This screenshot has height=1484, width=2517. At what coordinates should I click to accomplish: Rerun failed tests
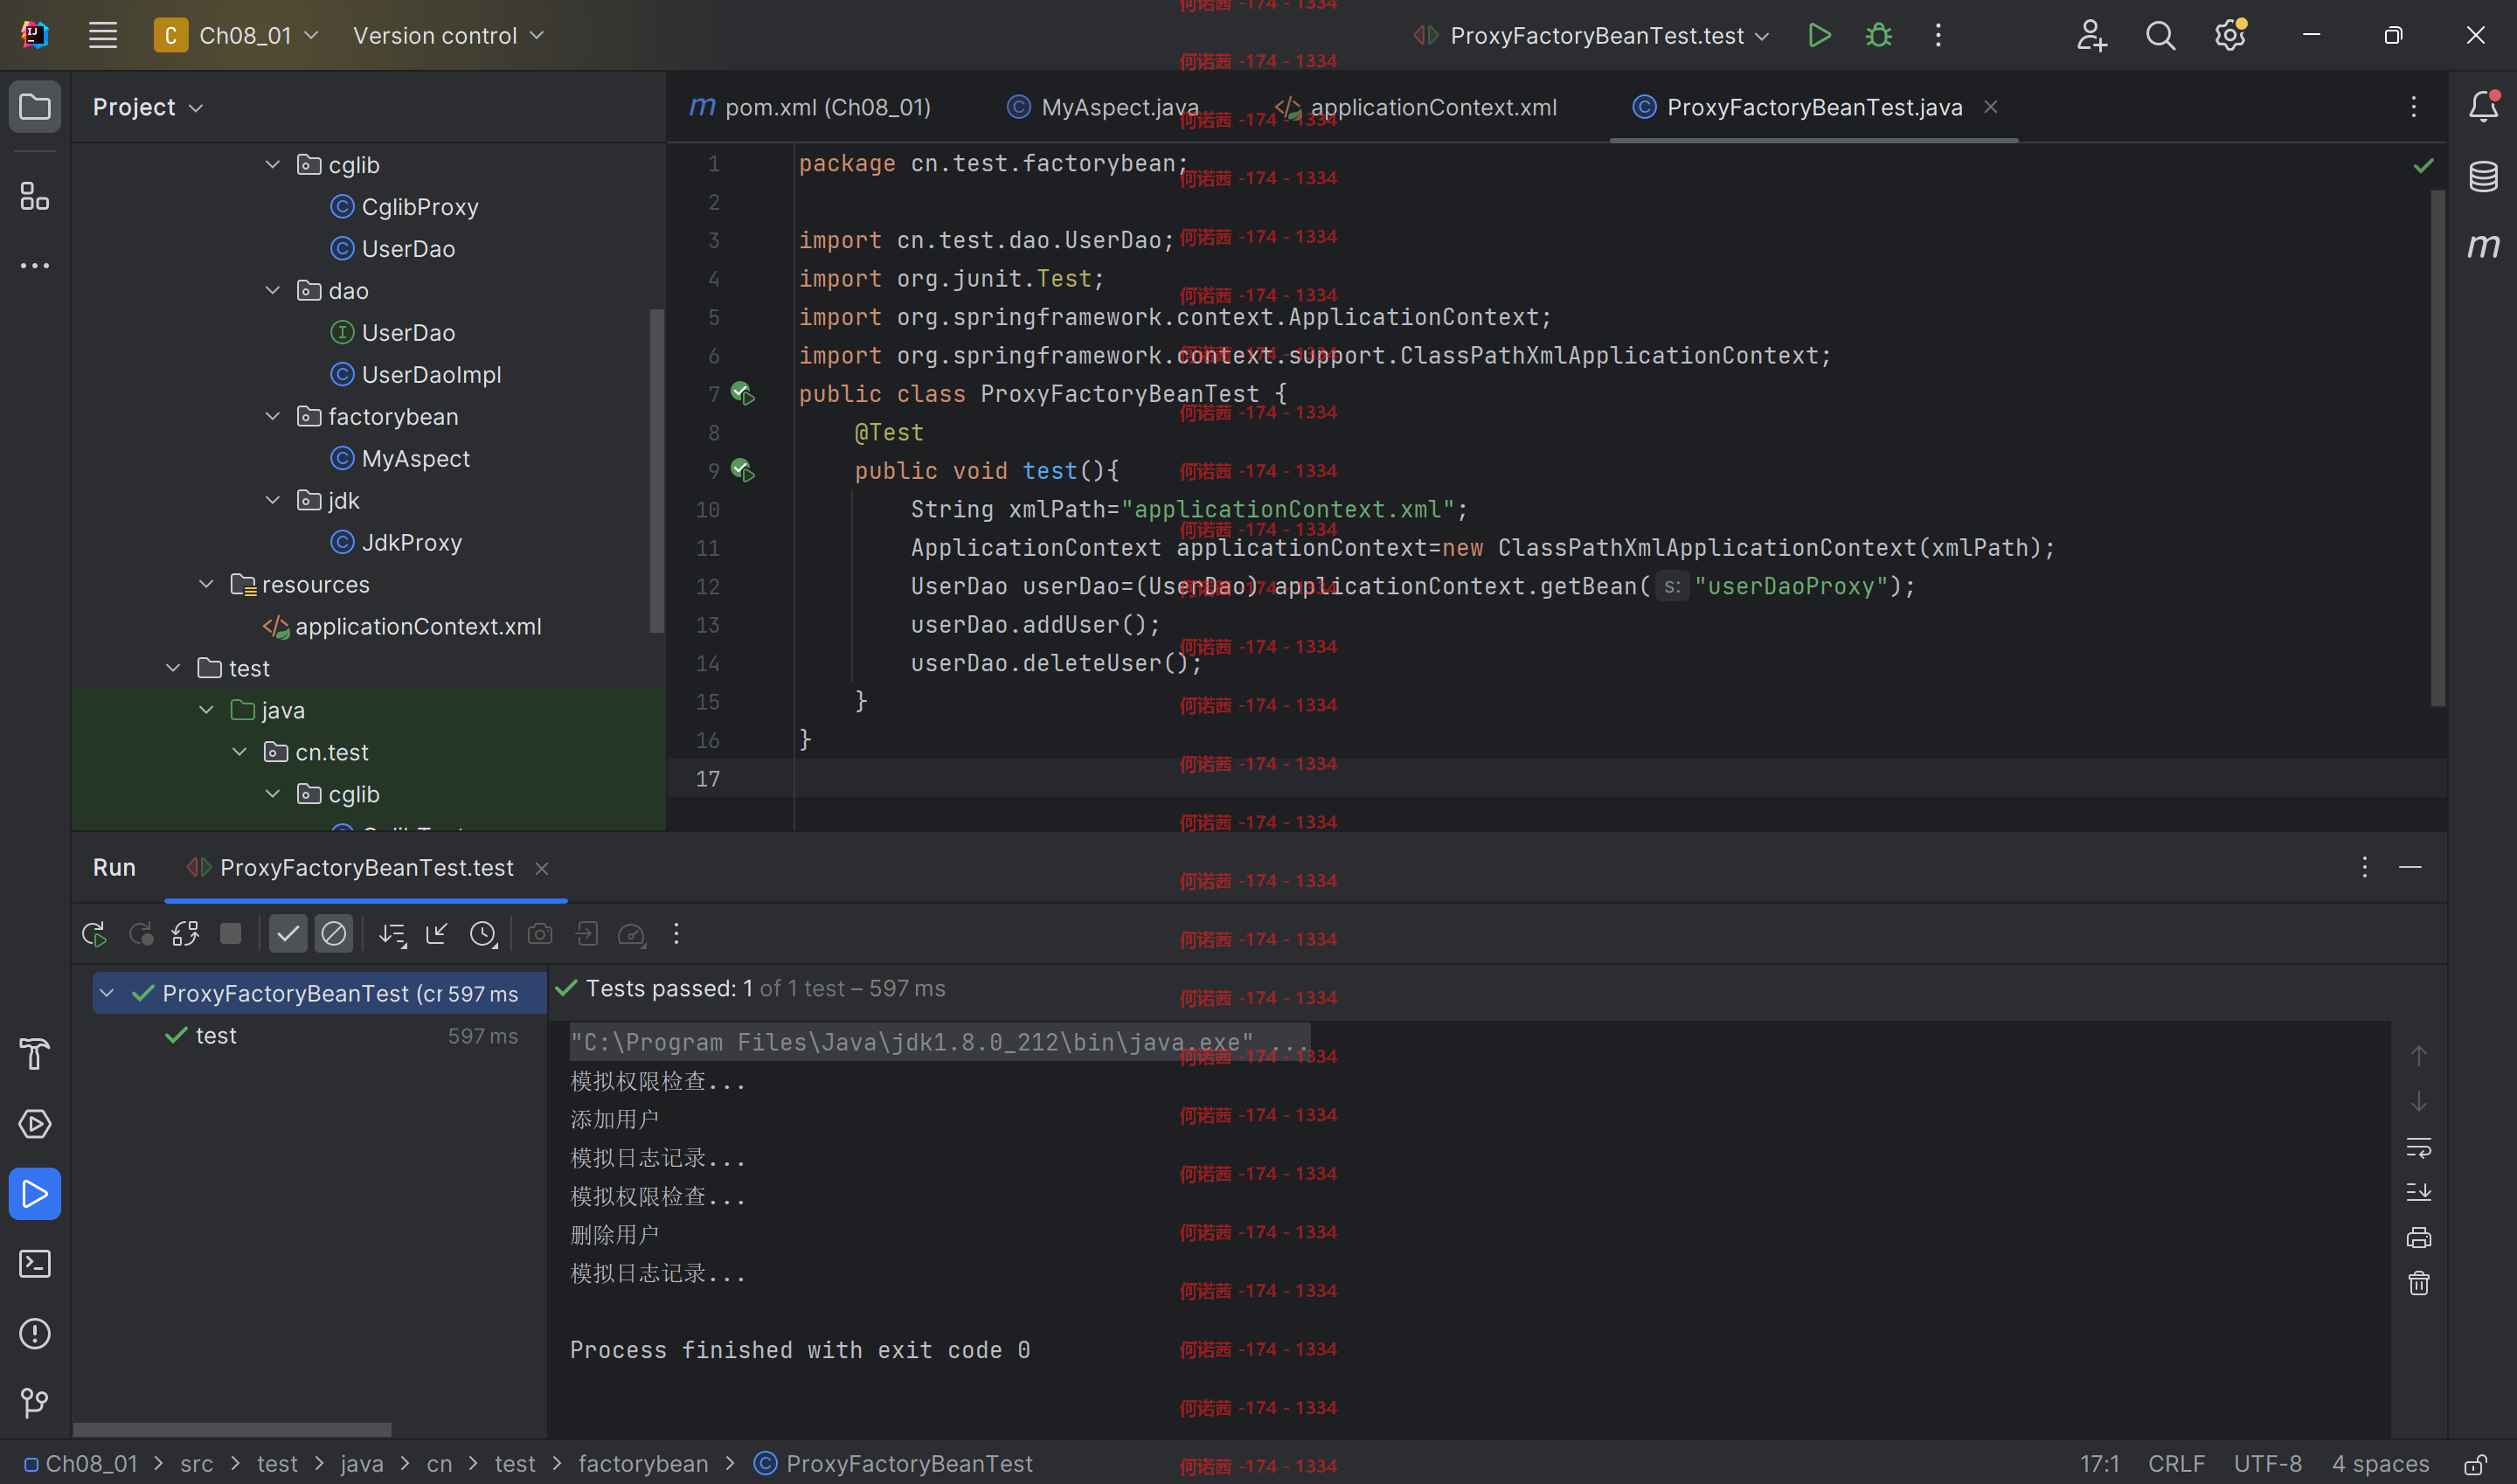click(141, 934)
